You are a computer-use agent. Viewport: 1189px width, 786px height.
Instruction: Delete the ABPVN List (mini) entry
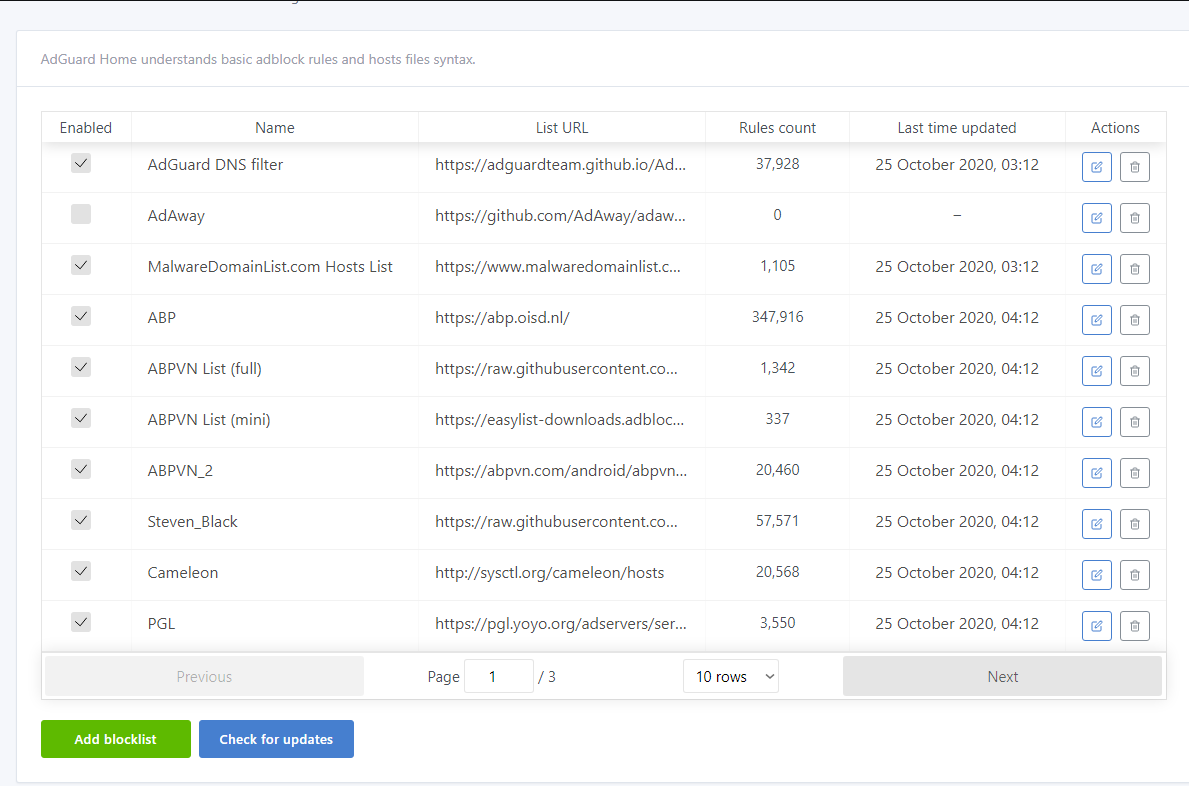[x=1134, y=421]
